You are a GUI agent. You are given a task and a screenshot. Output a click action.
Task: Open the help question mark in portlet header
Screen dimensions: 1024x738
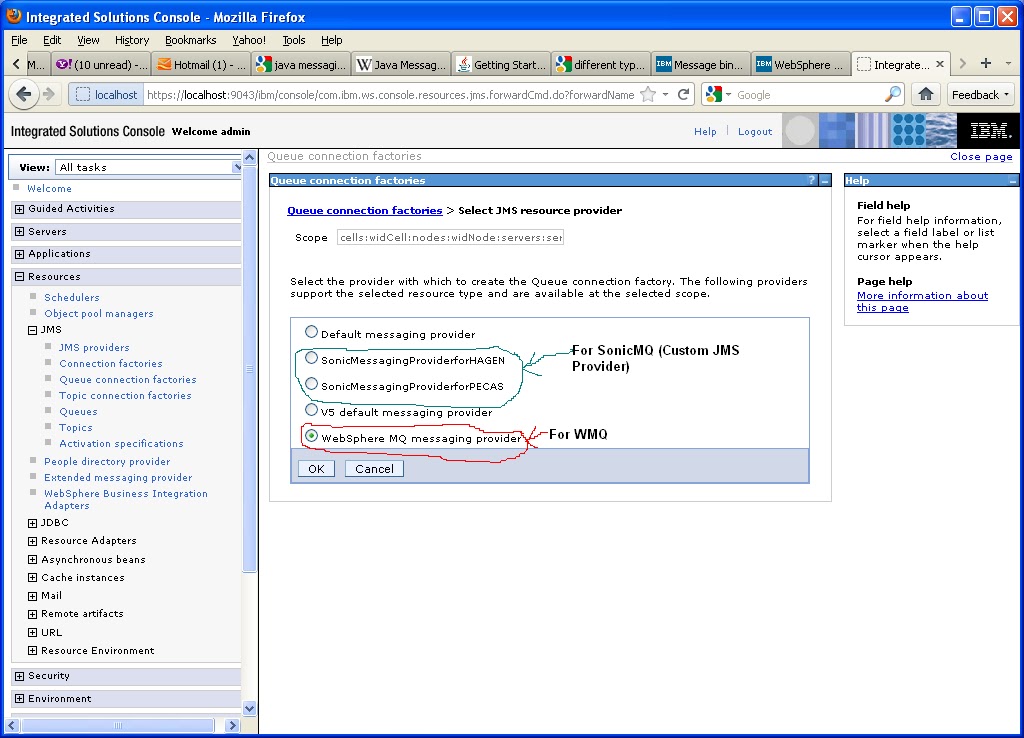tap(812, 180)
